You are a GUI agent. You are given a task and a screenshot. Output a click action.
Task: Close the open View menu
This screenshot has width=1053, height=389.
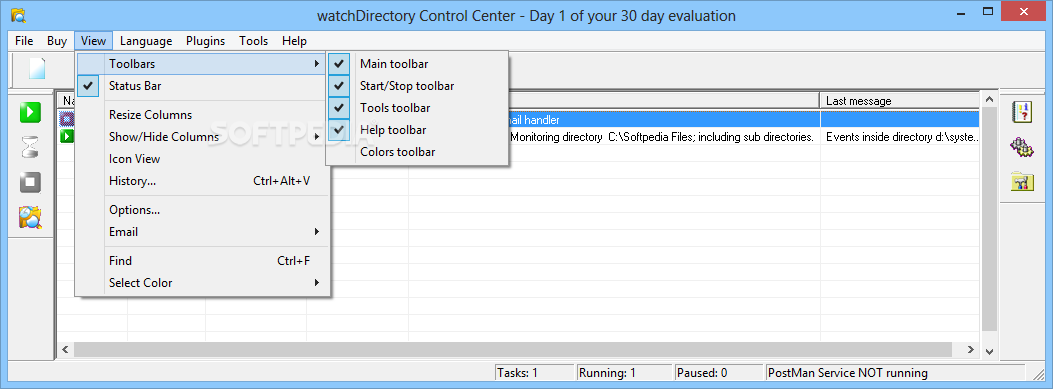93,41
